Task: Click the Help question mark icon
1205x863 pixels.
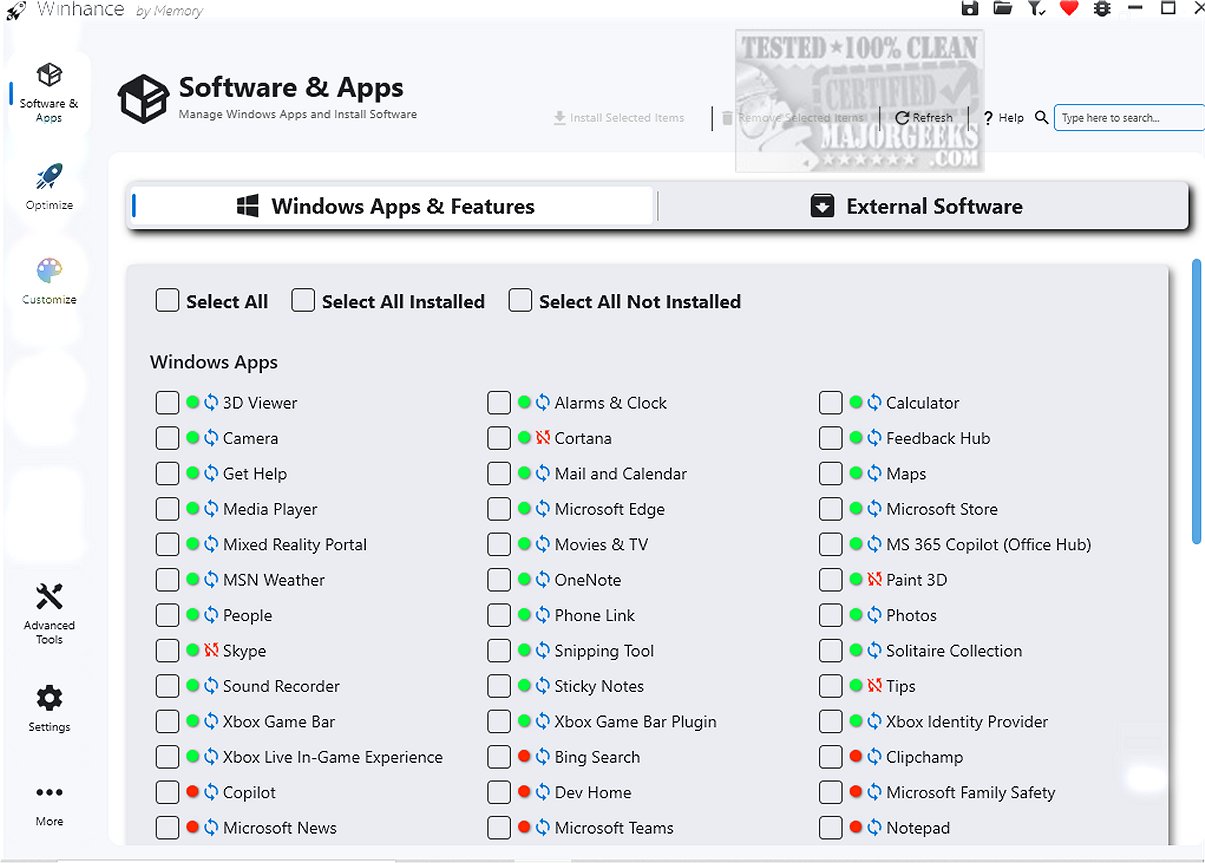Action: tap(988, 118)
